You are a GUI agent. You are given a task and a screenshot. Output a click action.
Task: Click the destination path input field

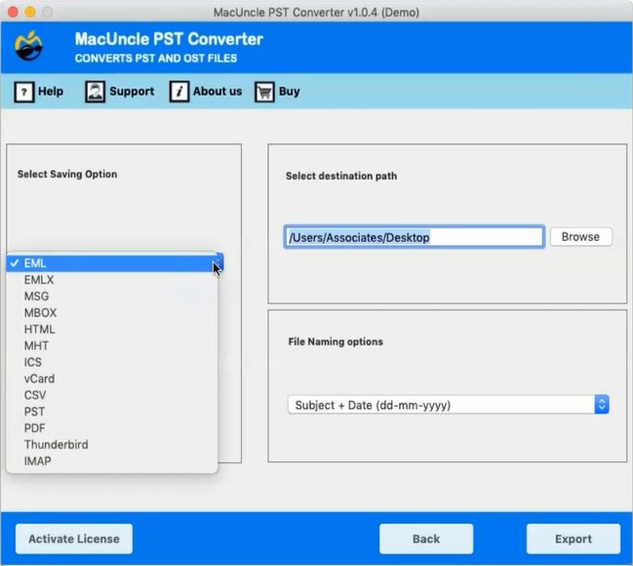(414, 237)
